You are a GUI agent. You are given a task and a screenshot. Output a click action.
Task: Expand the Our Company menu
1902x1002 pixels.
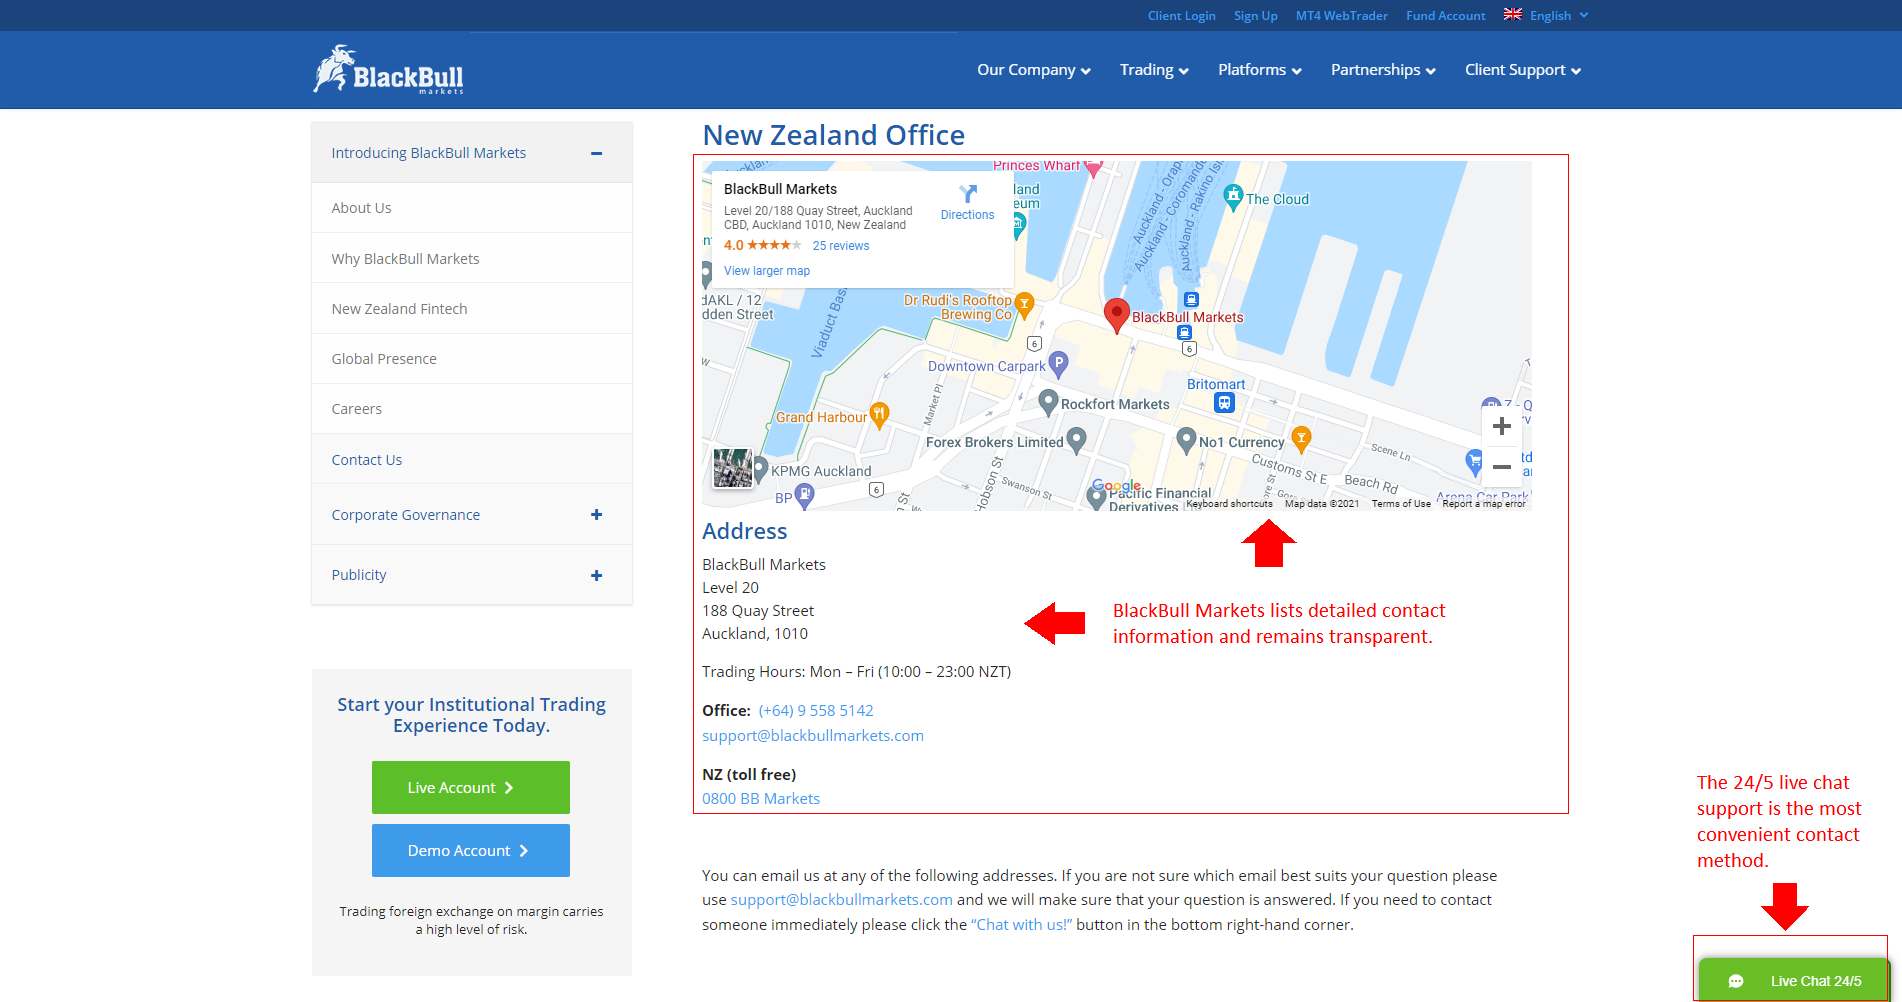1034,70
